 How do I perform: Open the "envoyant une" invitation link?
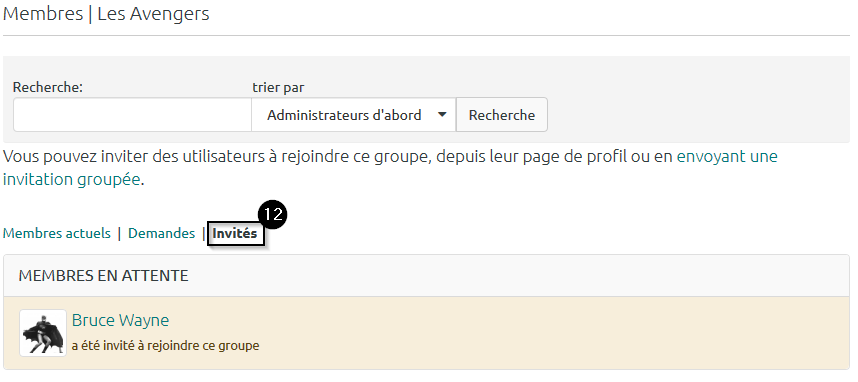[727, 157]
